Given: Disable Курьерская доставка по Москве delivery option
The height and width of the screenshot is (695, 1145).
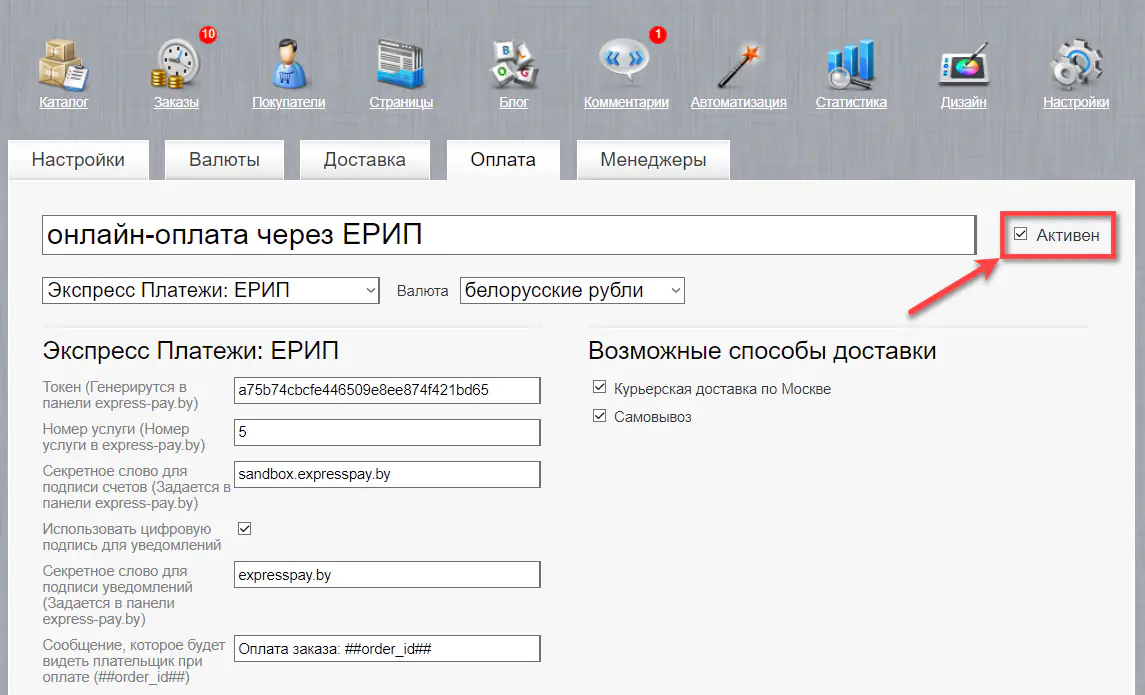Looking at the screenshot, I should tap(599, 386).
